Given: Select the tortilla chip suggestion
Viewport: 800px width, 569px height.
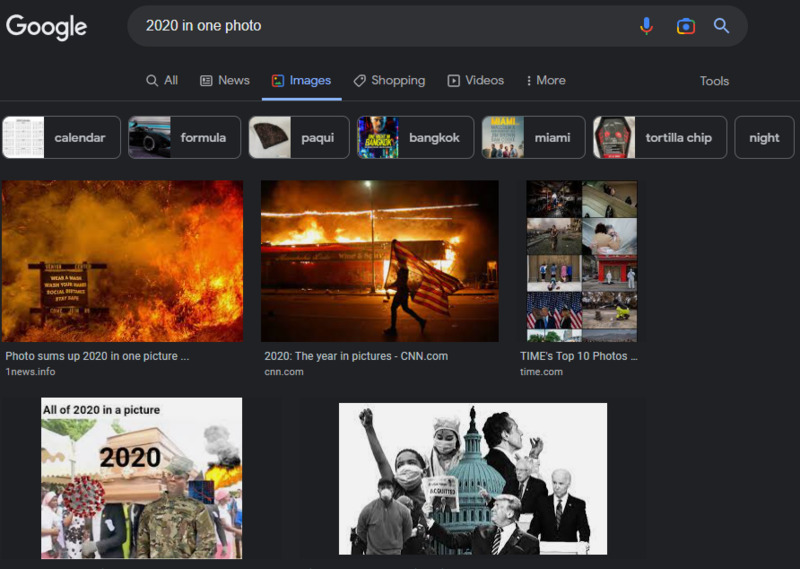Looking at the screenshot, I should click(x=659, y=138).
